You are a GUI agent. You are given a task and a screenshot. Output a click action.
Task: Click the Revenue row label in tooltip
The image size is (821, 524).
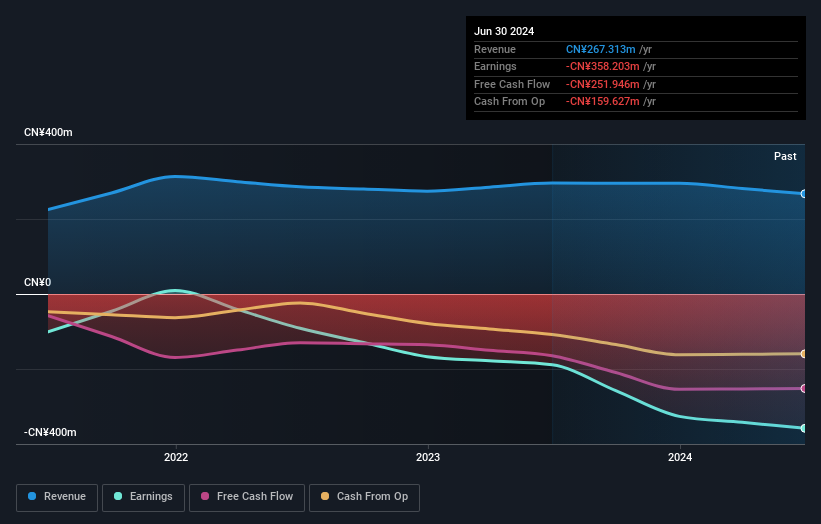tap(495, 49)
